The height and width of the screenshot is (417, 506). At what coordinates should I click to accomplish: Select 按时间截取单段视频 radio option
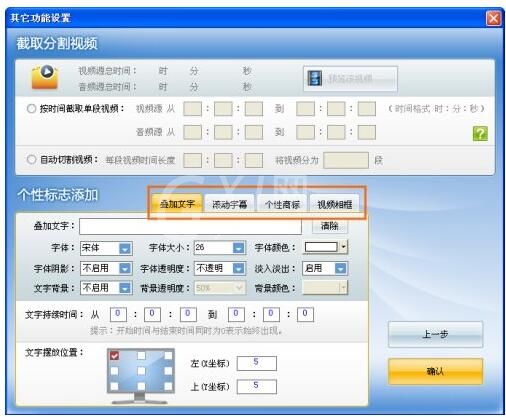[x=31, y=109]
